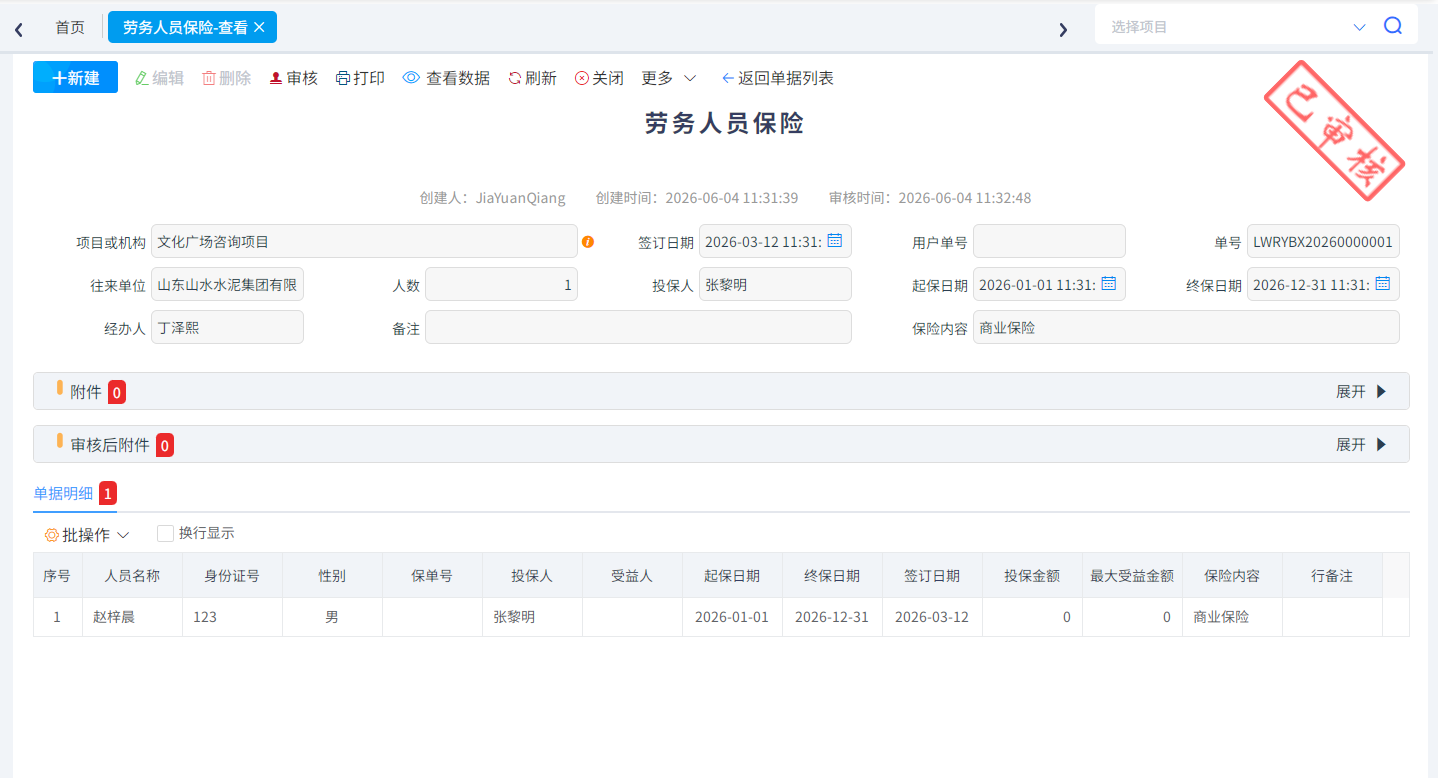This screenshot has height=778, width=1438.
Task: Click the 赵梓晨 cell in the table
Action: click(x=132, y=617)
